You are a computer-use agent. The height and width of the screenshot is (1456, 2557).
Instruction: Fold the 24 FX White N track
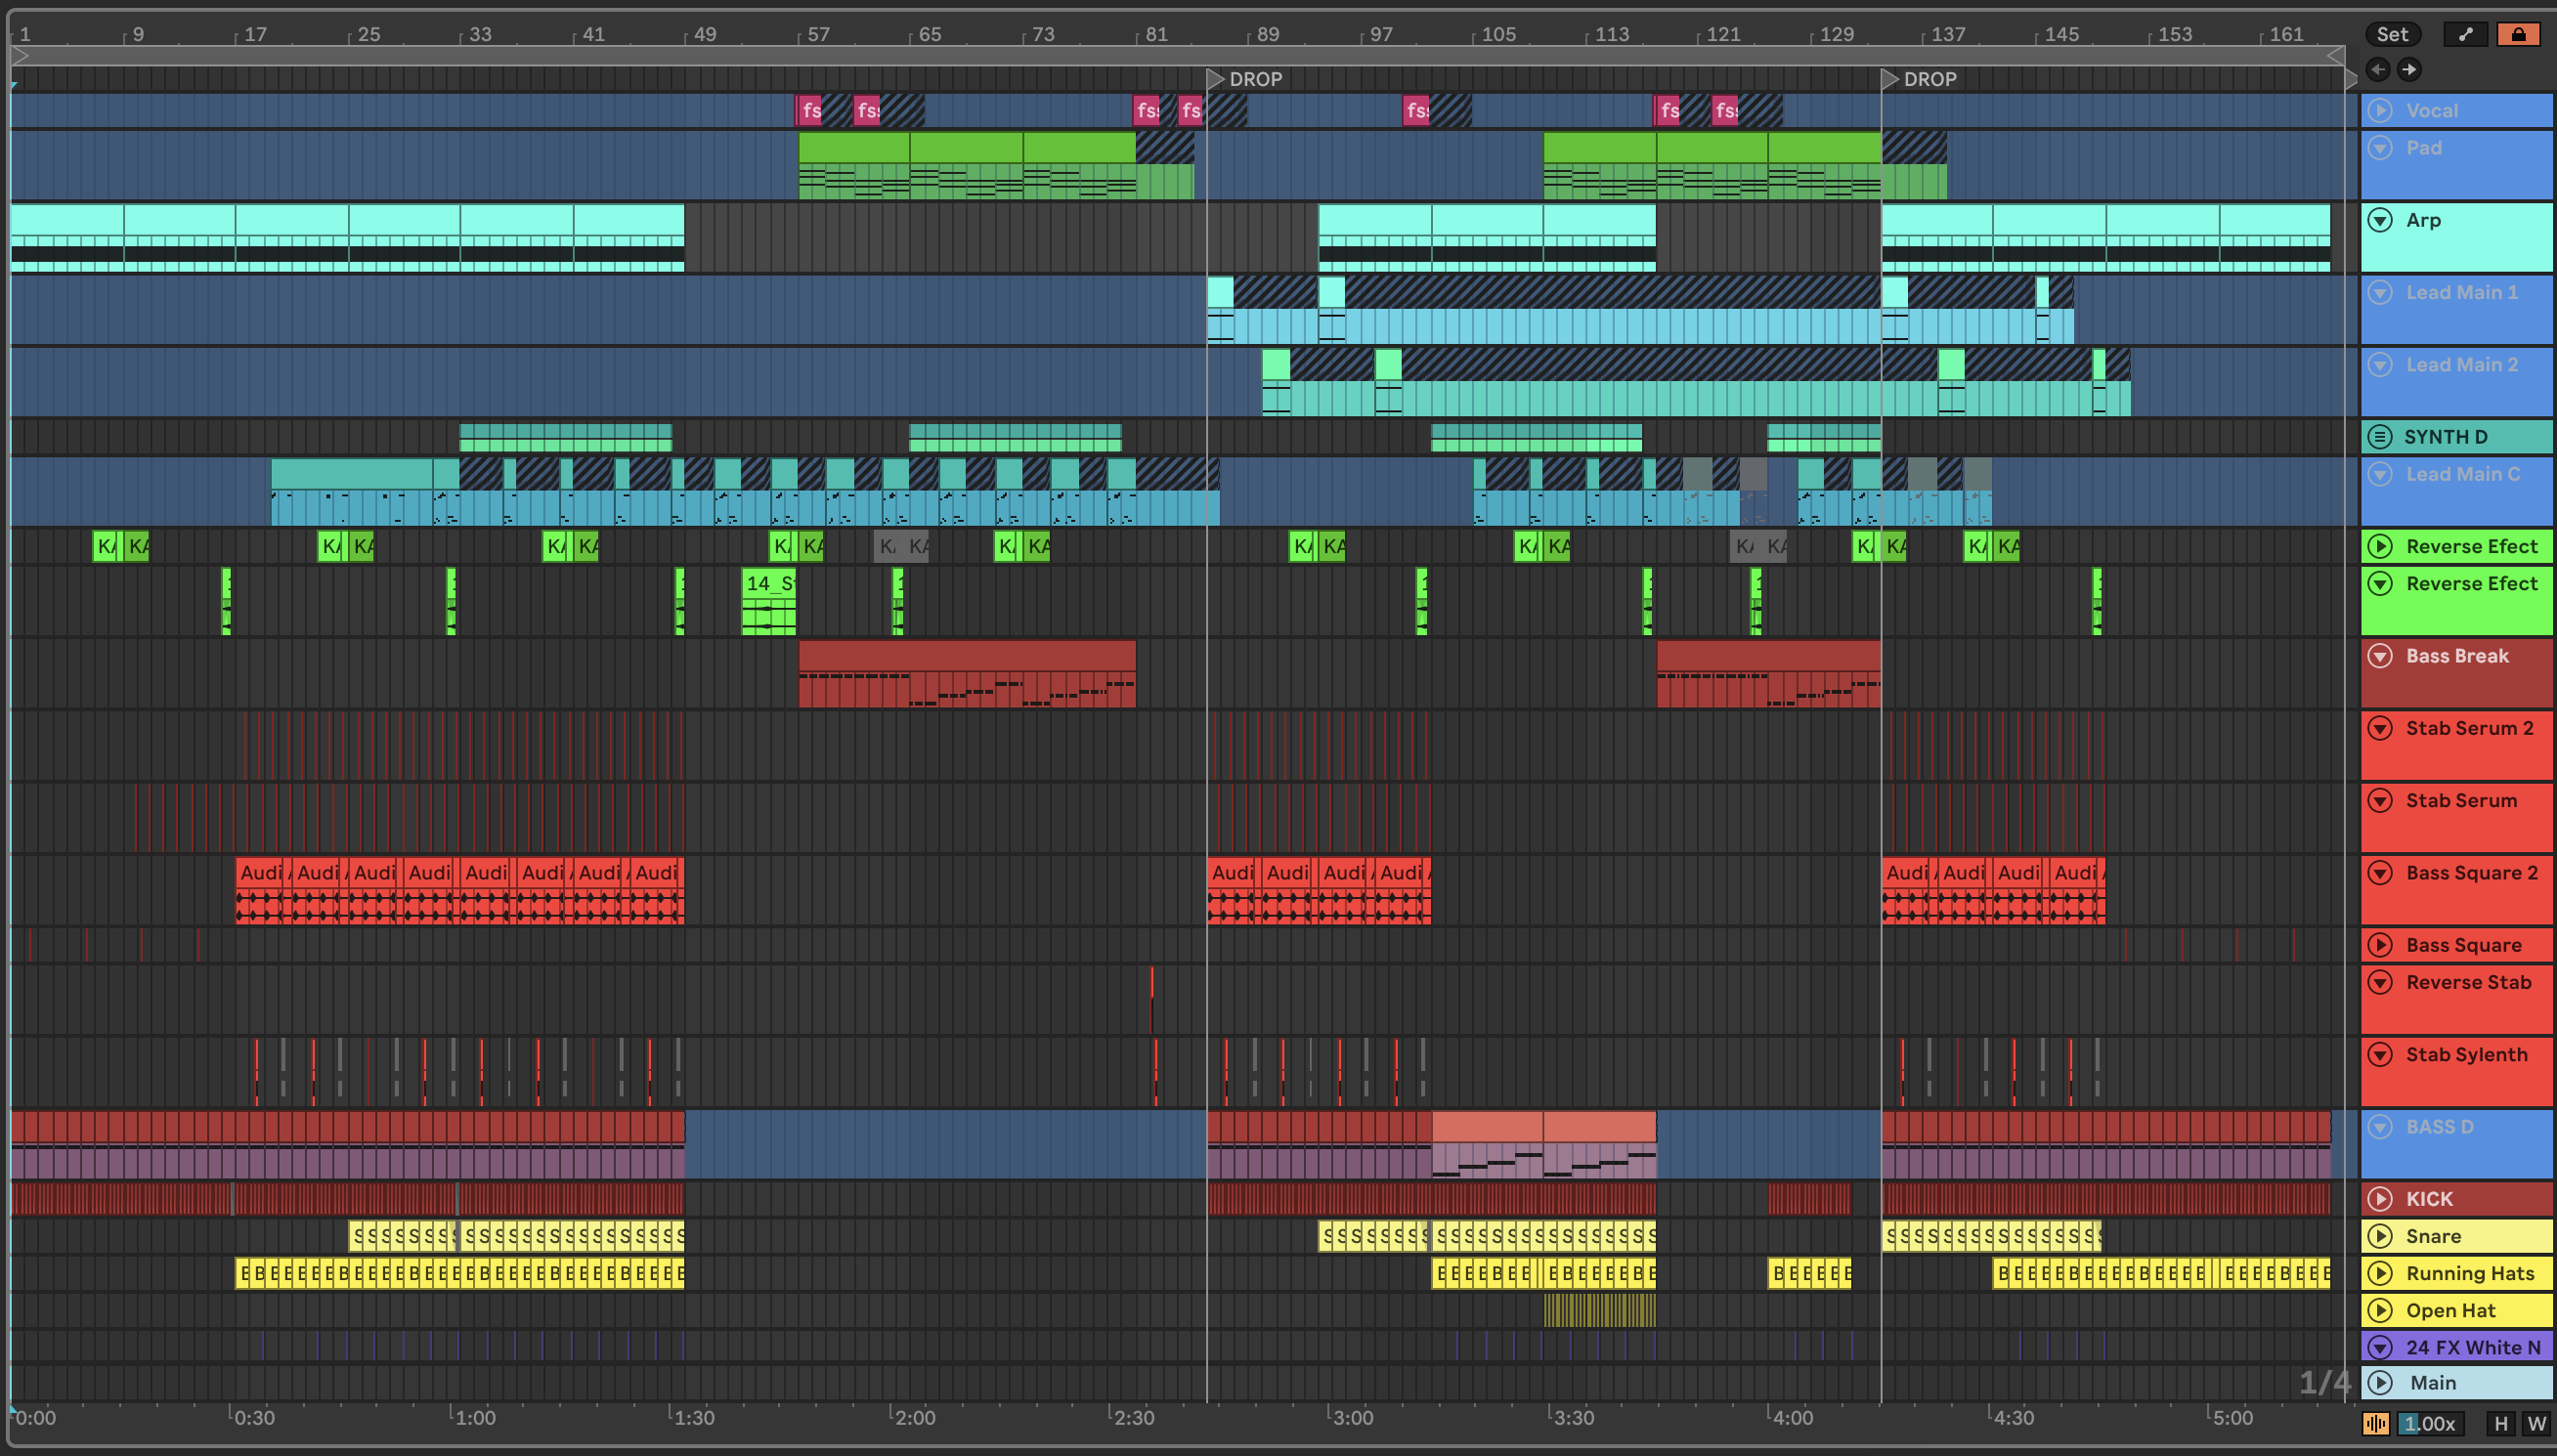pyautogui.click(x=2380, y=1347)
